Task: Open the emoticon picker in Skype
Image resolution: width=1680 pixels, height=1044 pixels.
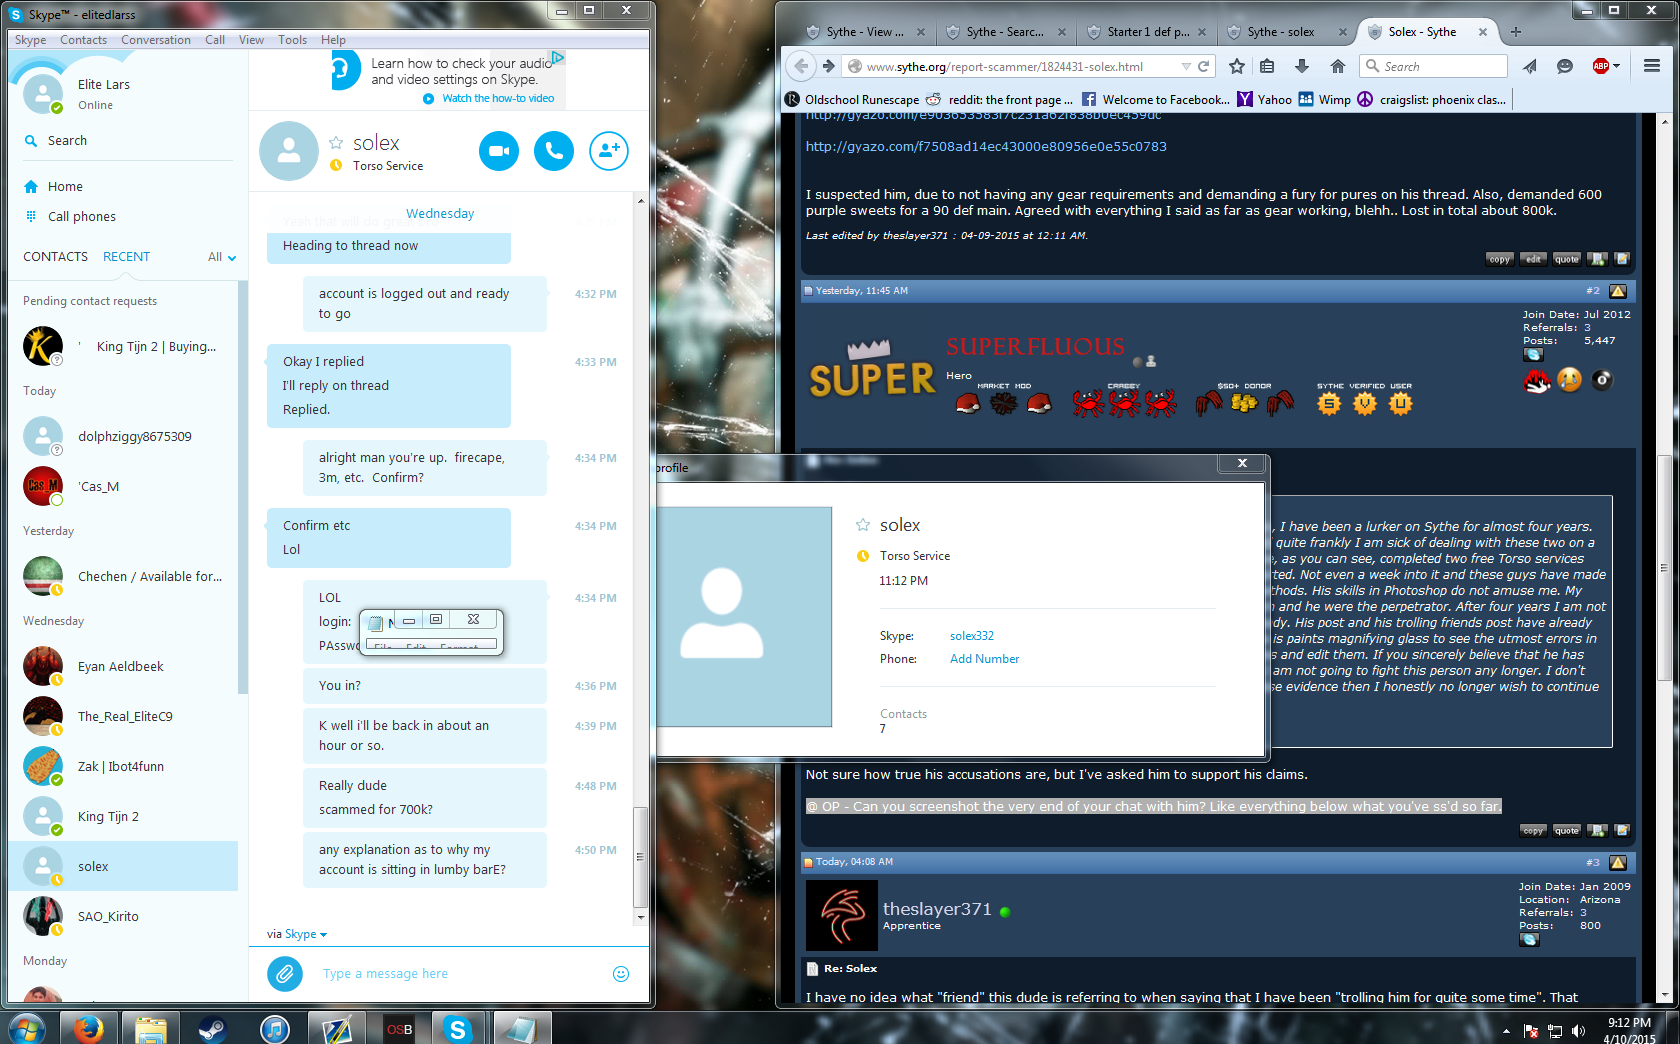Action: click(x=621, y=974)
